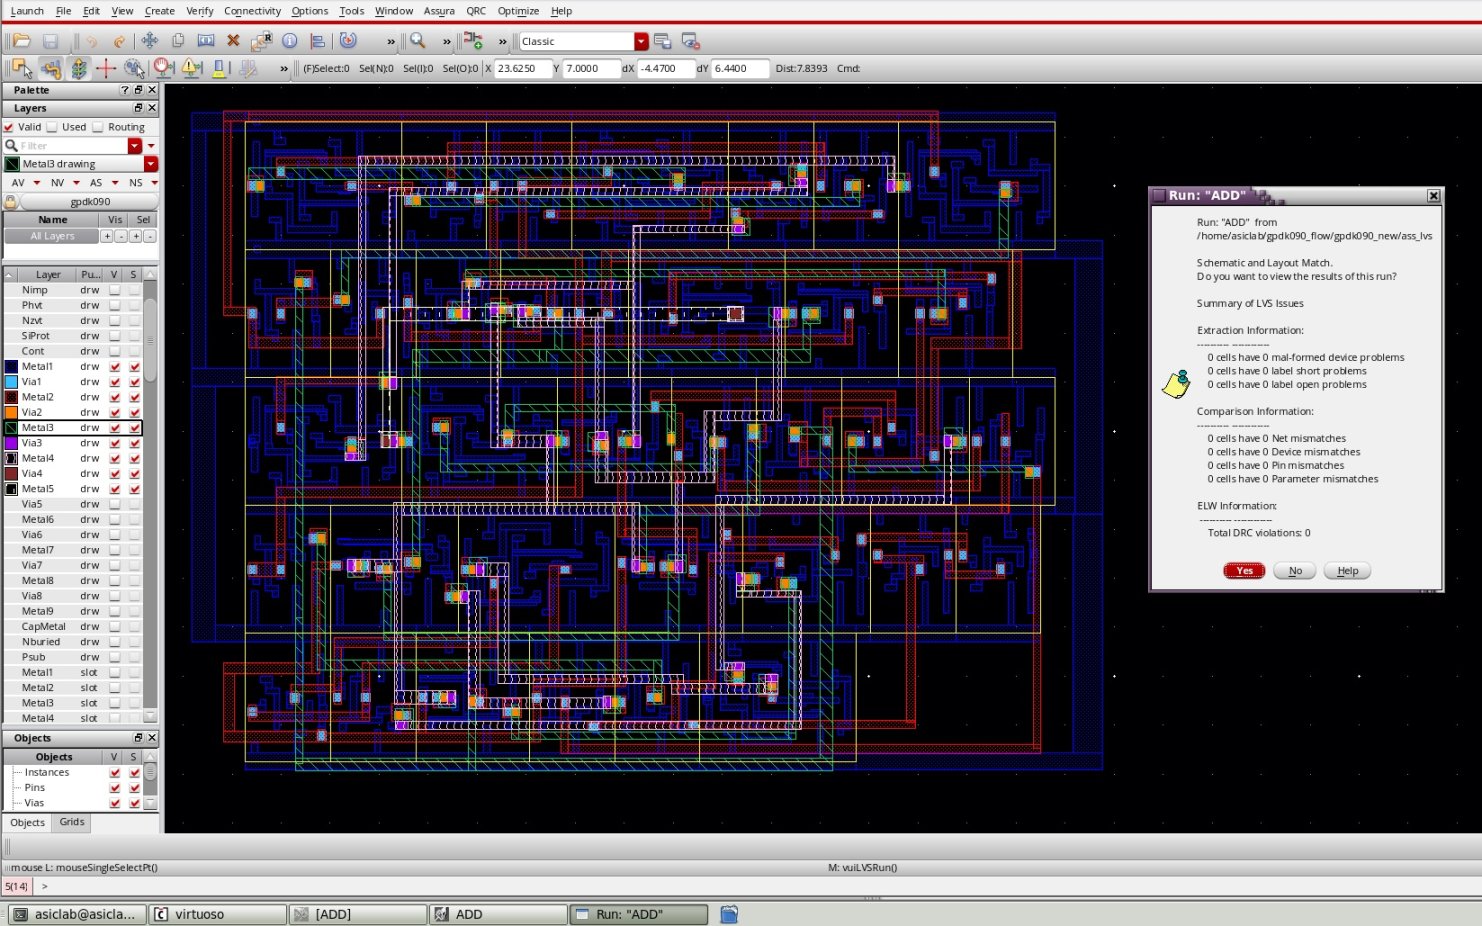Image resolution: width=1482 pixels, height=926 pixels.
Task: Open the Classic workspace dropdown
Action: point(641,41)
